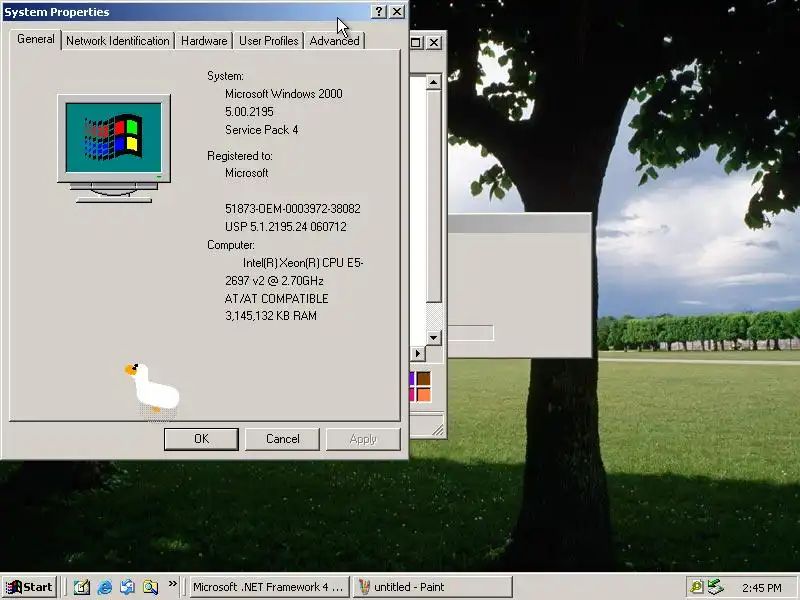The height and width of the screenshot is (600, 800).
Task: Click the Apply button
Action: click(363, 439)
